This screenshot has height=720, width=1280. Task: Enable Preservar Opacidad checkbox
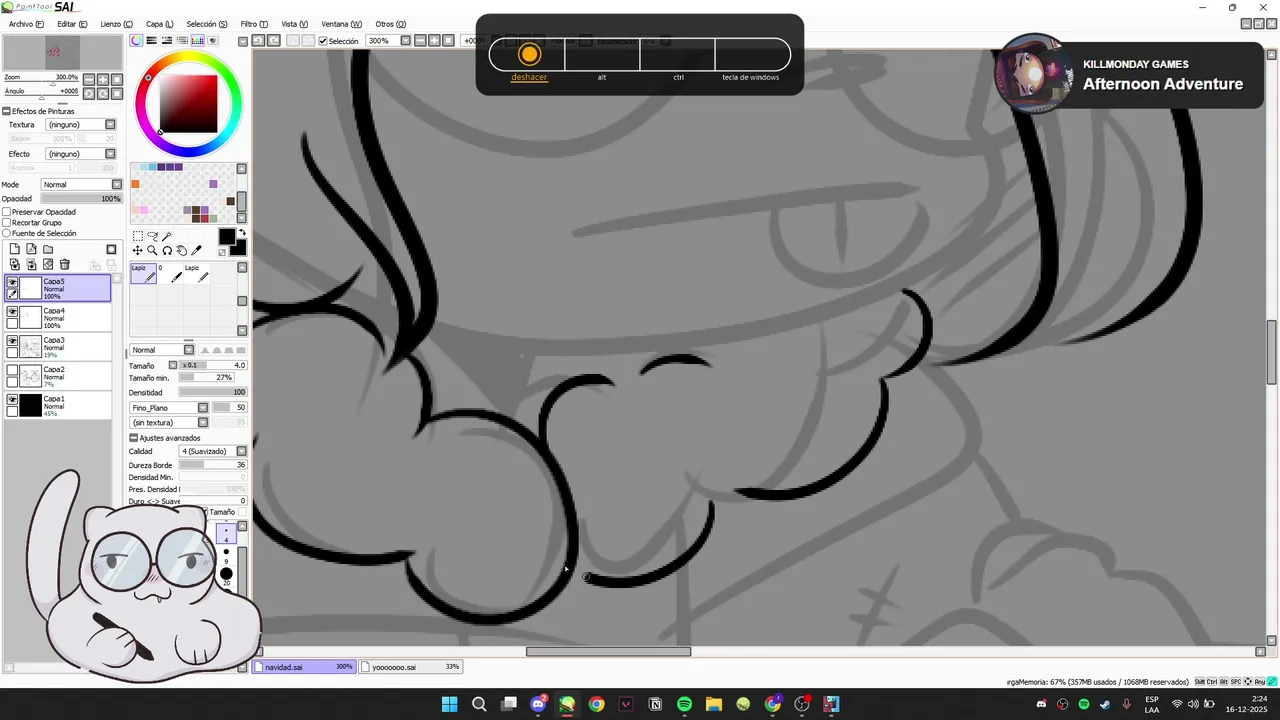click(x=7, y=212)
